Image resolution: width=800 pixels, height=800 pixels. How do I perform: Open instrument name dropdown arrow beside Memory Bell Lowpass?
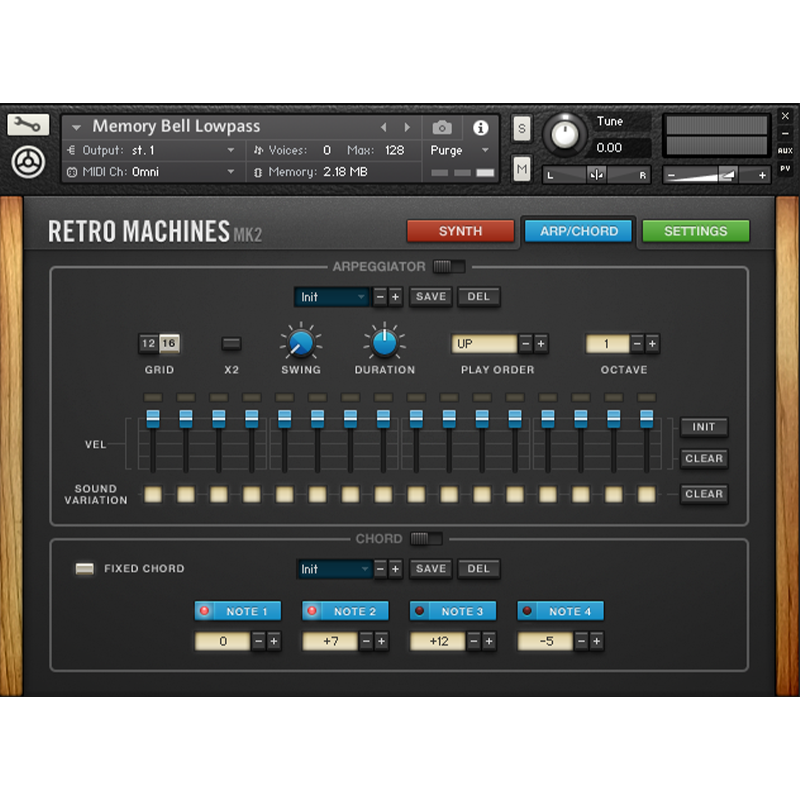(76, 127)
